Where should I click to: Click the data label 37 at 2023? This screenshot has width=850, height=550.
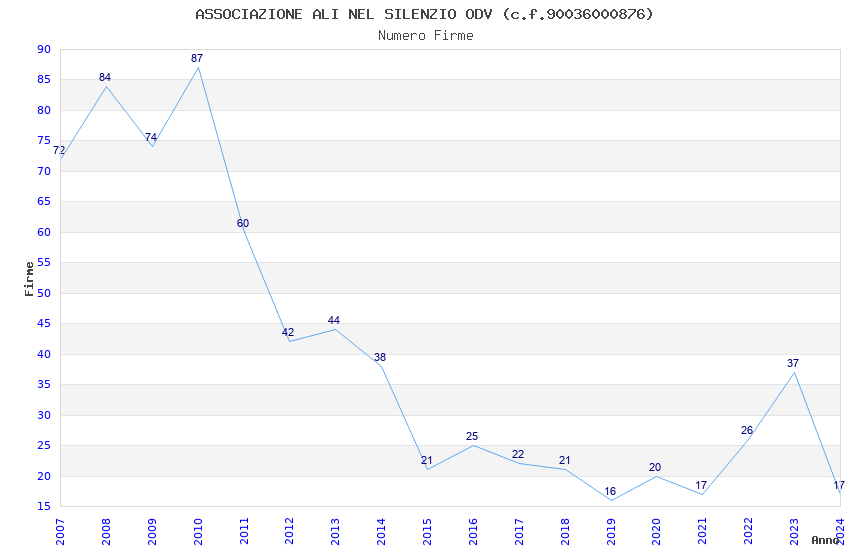click(793, 363)
